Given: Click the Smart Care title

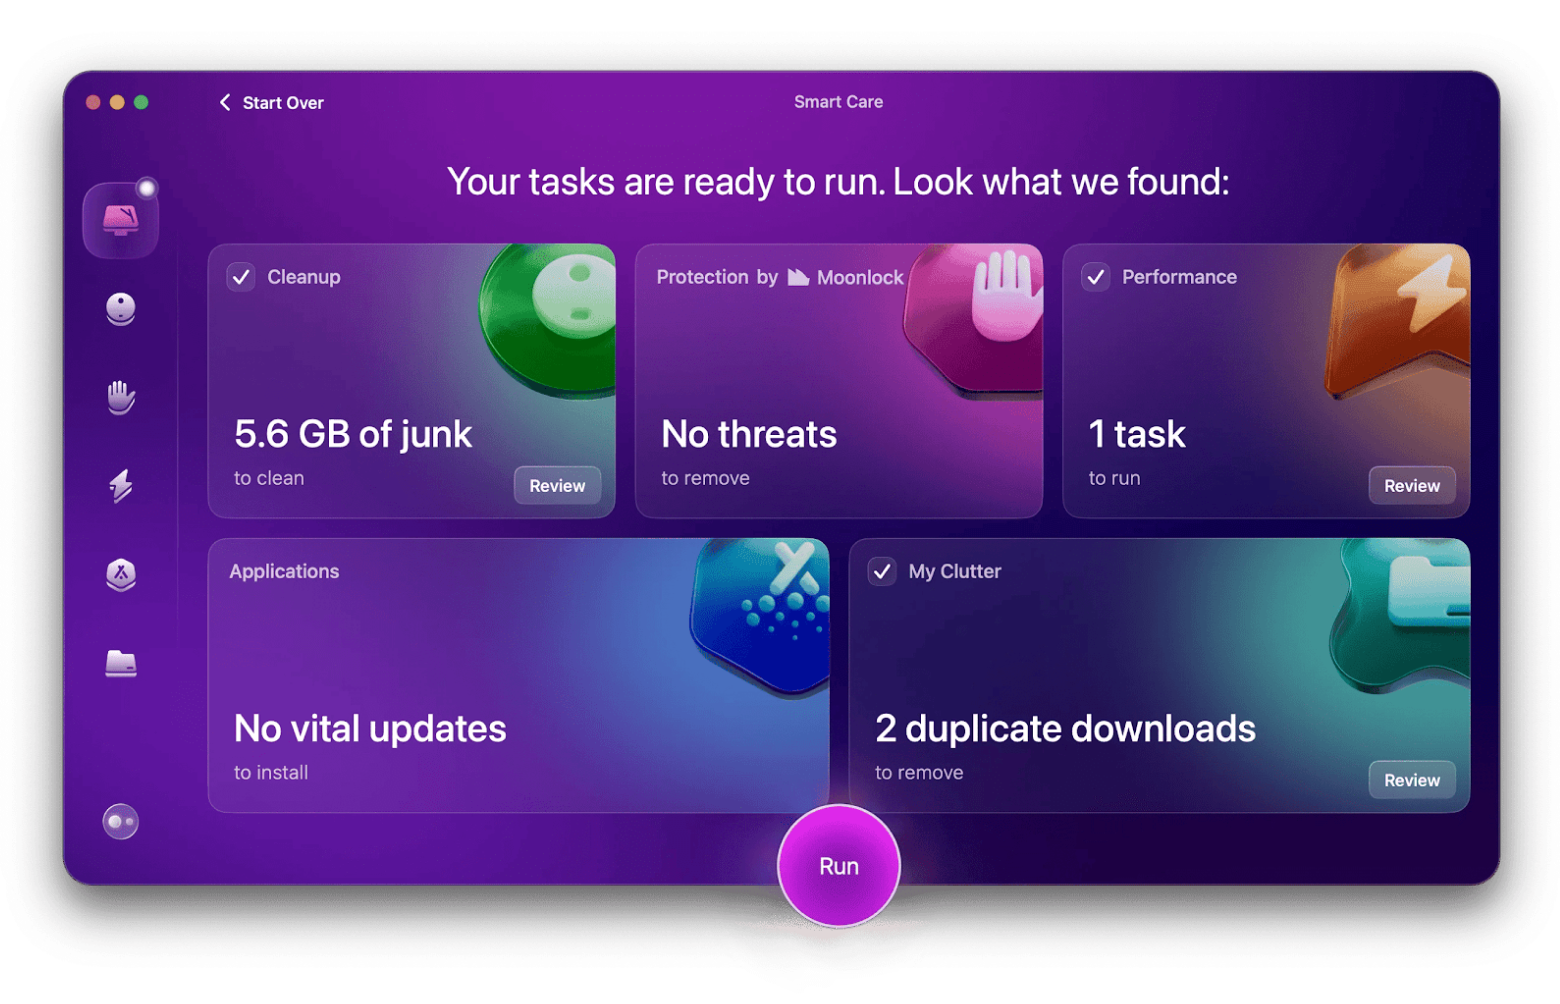Looking at the screenshot, I should click(x=838, y=101).
